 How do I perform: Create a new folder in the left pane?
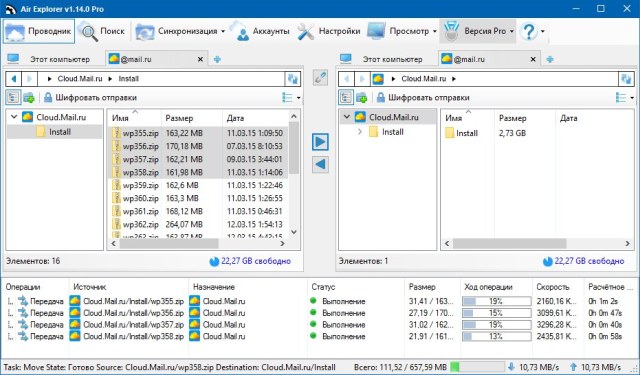[29, 98]
